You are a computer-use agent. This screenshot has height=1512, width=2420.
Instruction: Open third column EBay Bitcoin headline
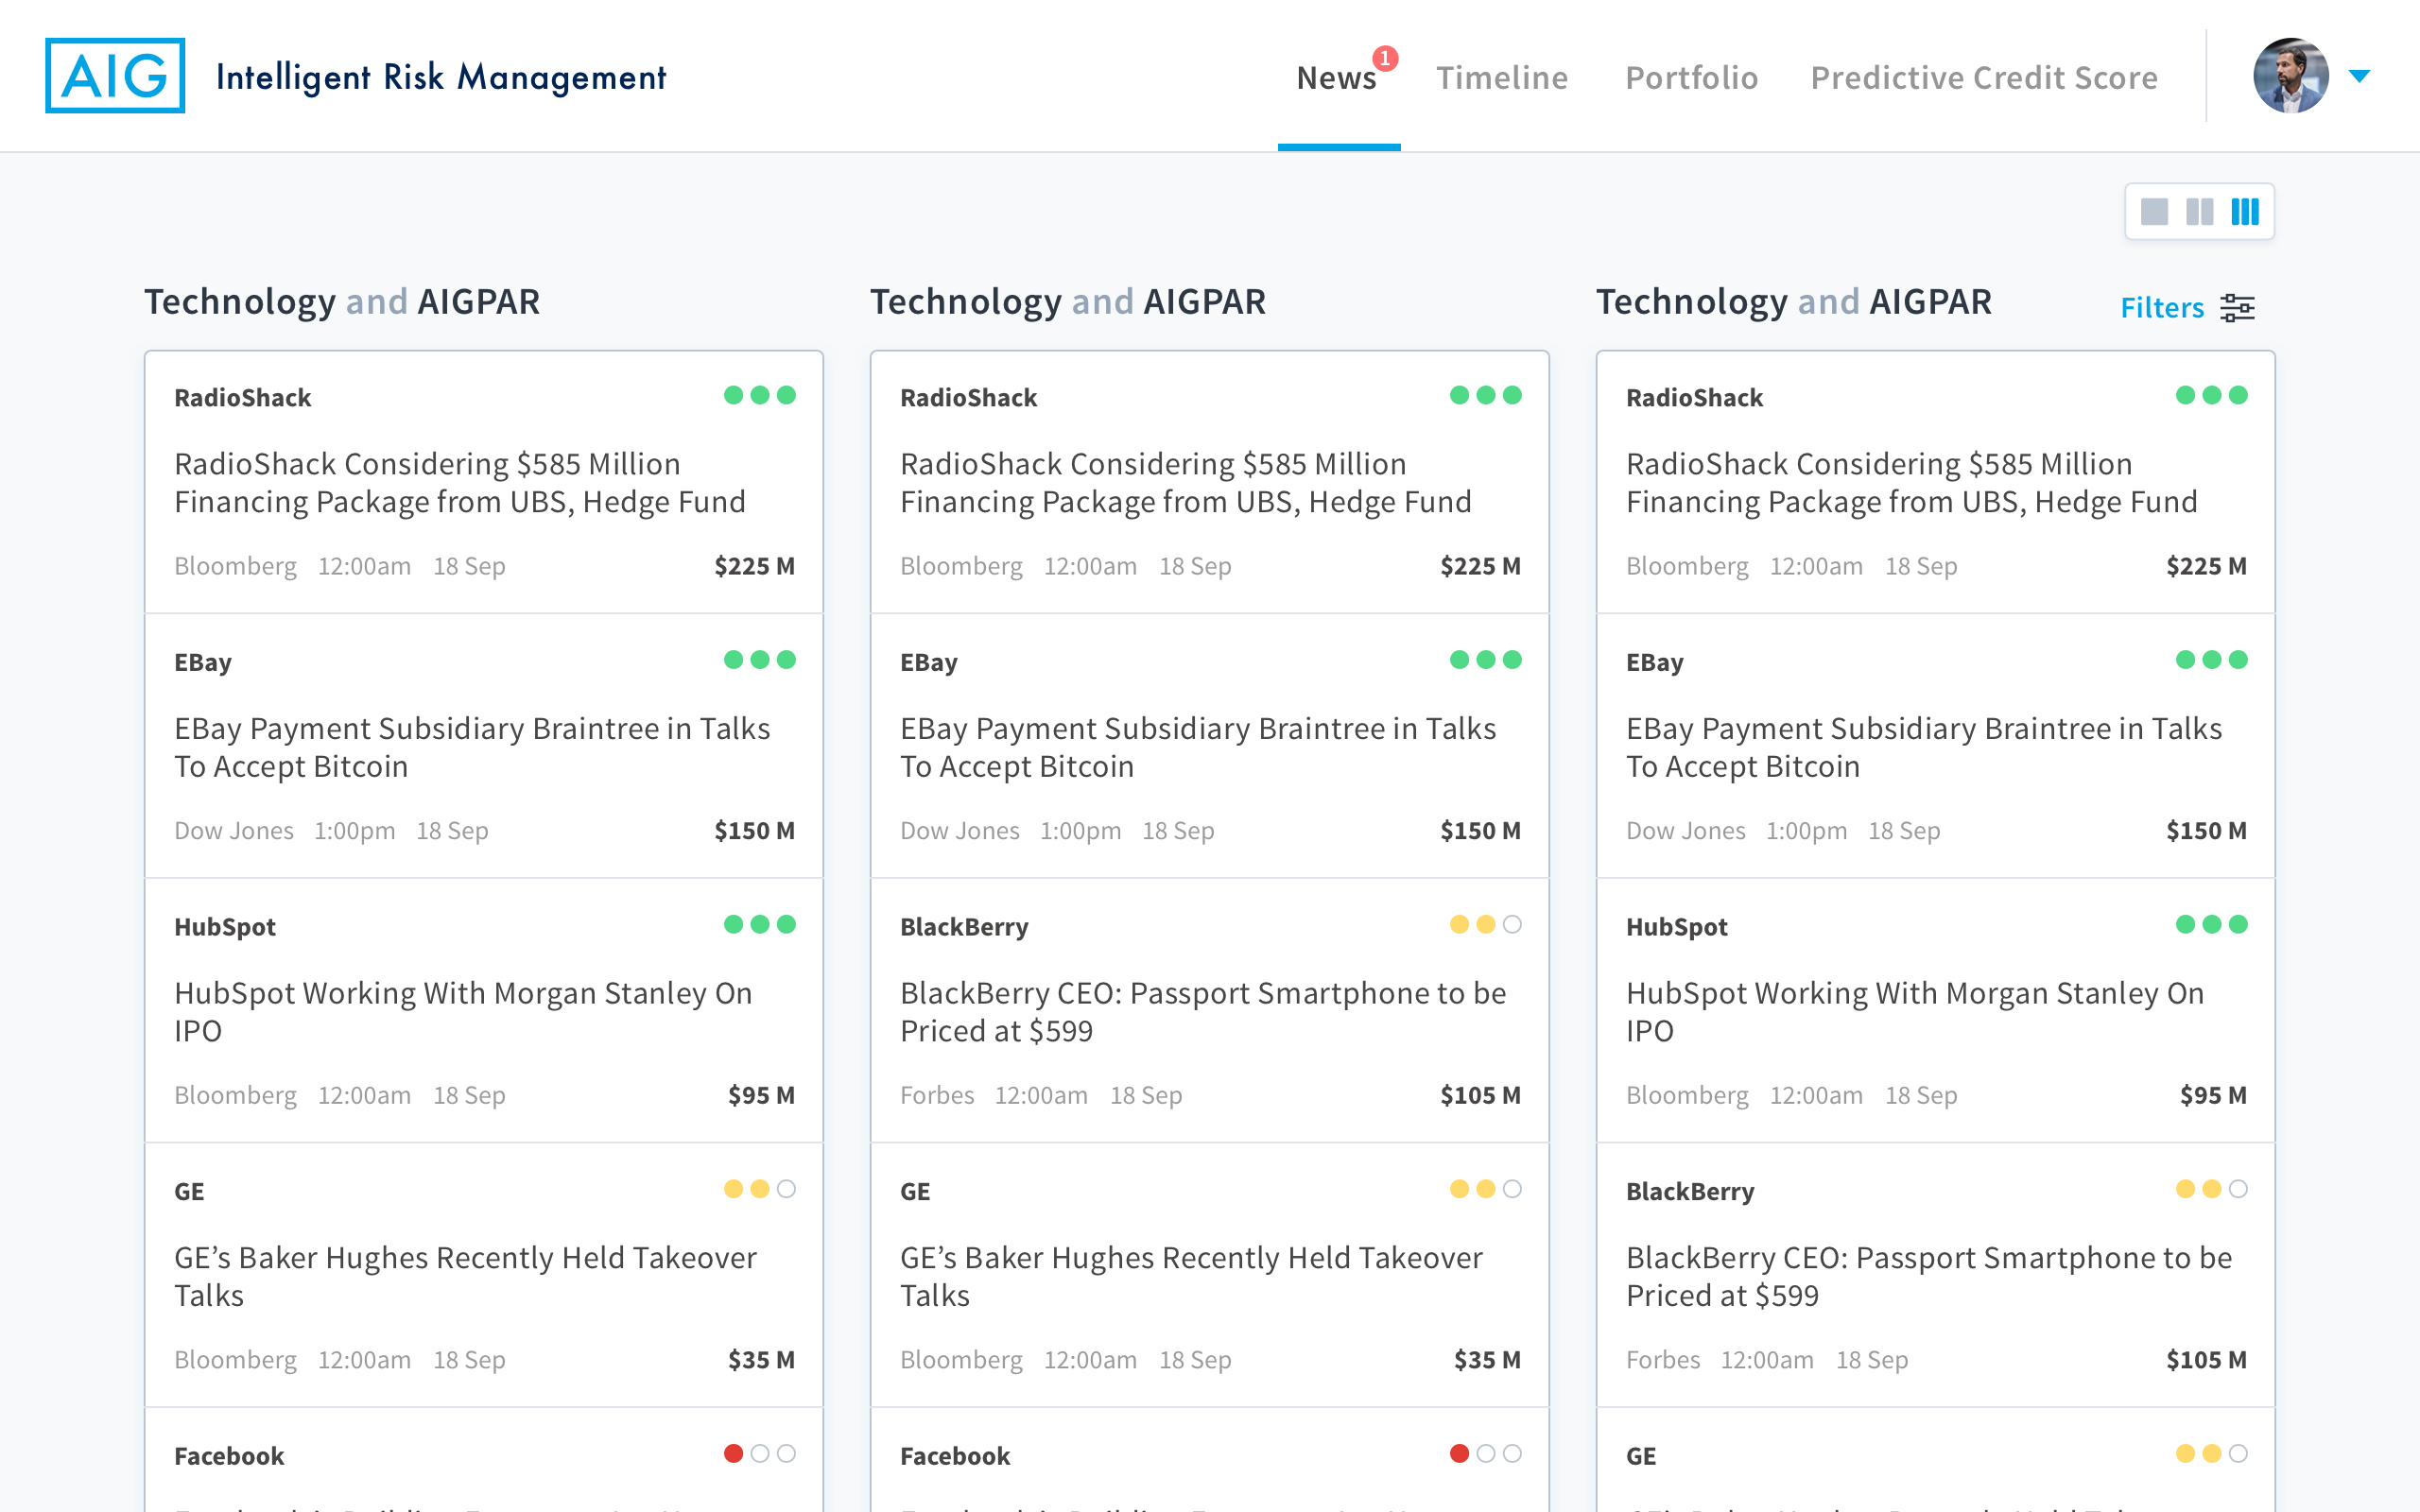point(1924,747)
